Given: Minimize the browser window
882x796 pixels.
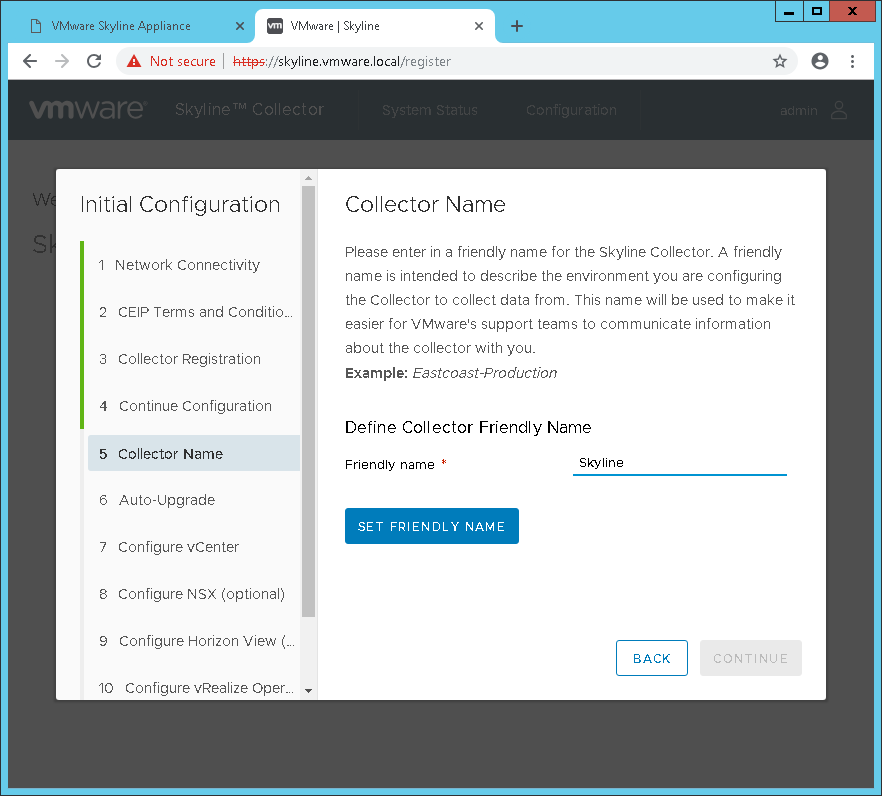Looking at the screenshot, I should pyautogui.click(x=789, y=11).
